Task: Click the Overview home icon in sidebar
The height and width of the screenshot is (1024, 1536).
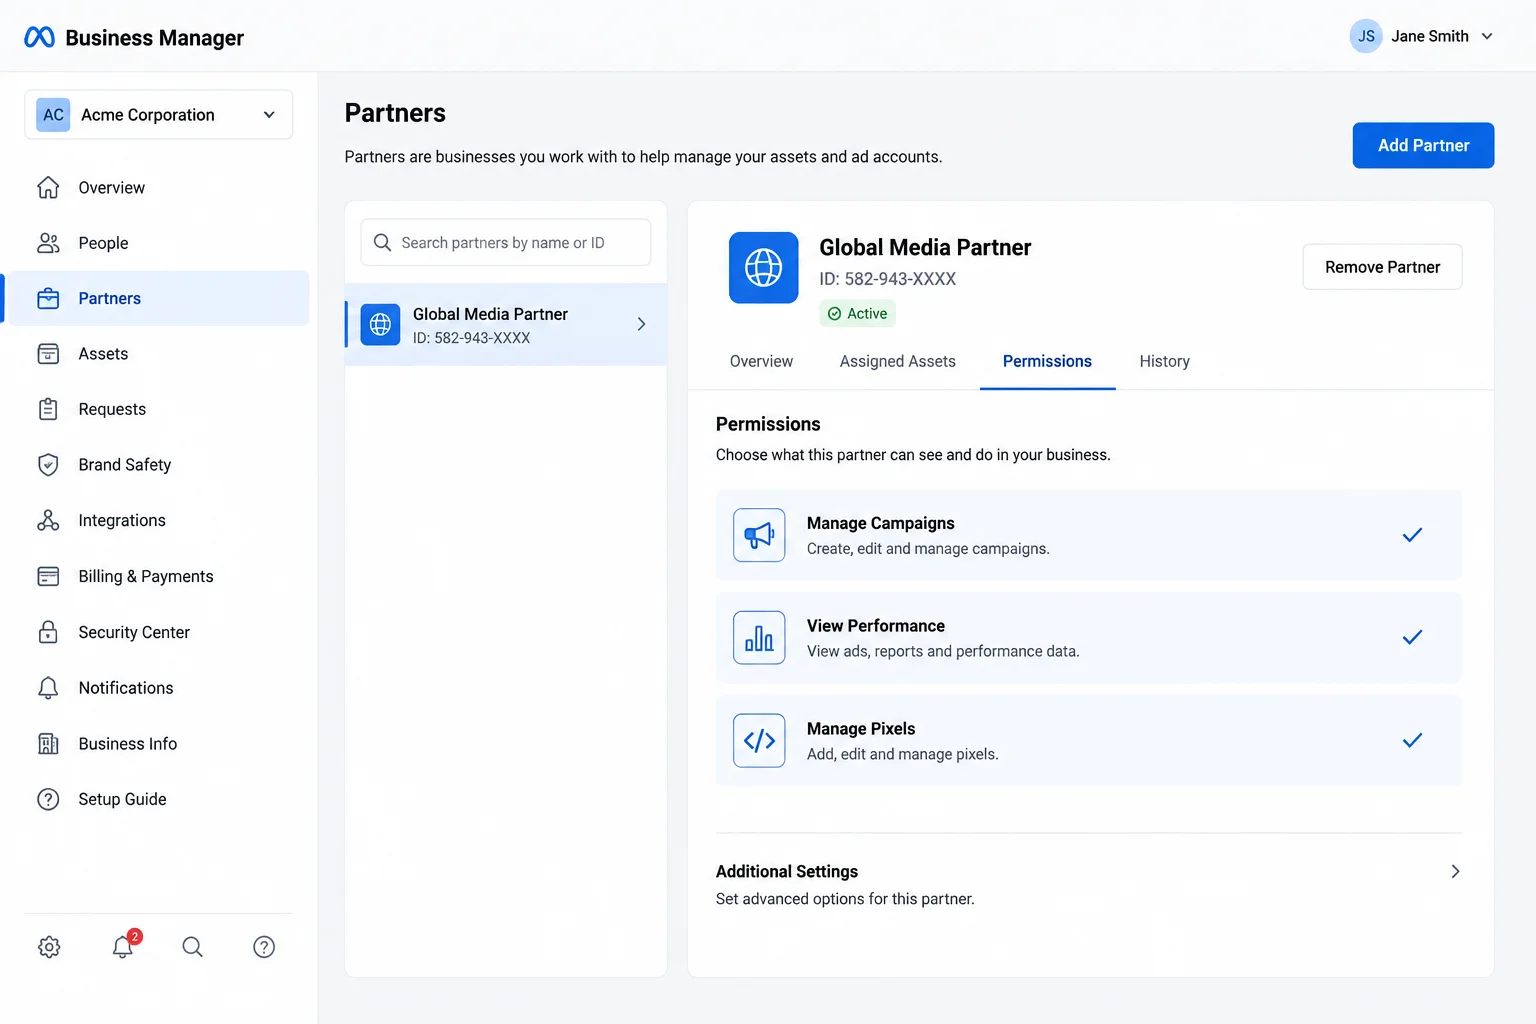Action: (x=48, y=187)
